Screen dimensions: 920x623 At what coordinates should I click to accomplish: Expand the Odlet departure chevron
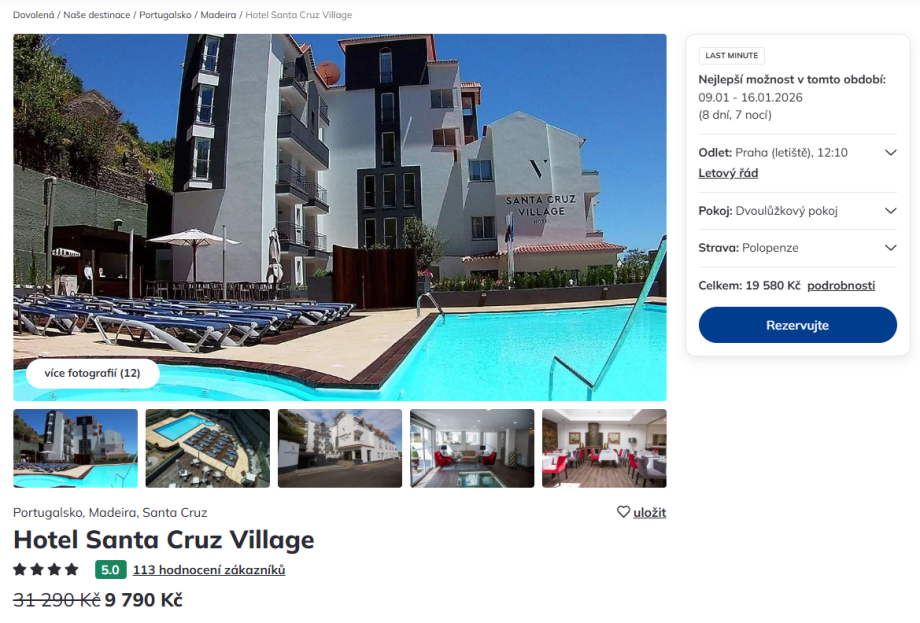coord(890,153)
